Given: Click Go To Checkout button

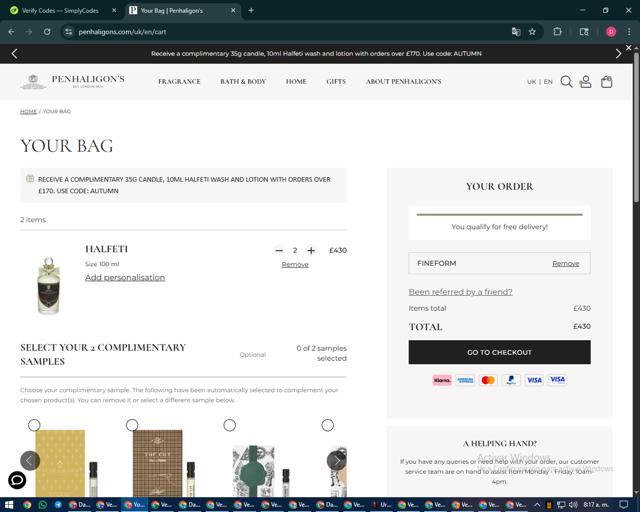Looking at the screenshot, I should (499, 352).
